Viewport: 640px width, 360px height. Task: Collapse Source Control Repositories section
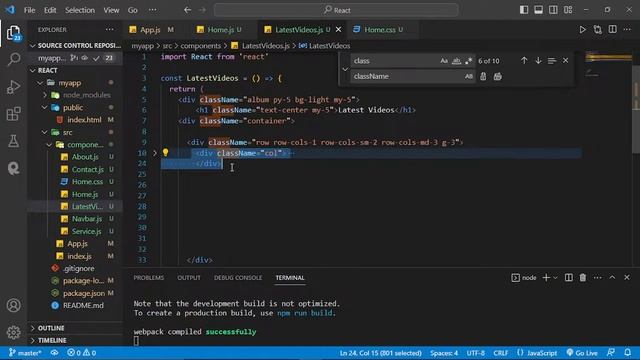pyautogui.click(x=33, y=46)
